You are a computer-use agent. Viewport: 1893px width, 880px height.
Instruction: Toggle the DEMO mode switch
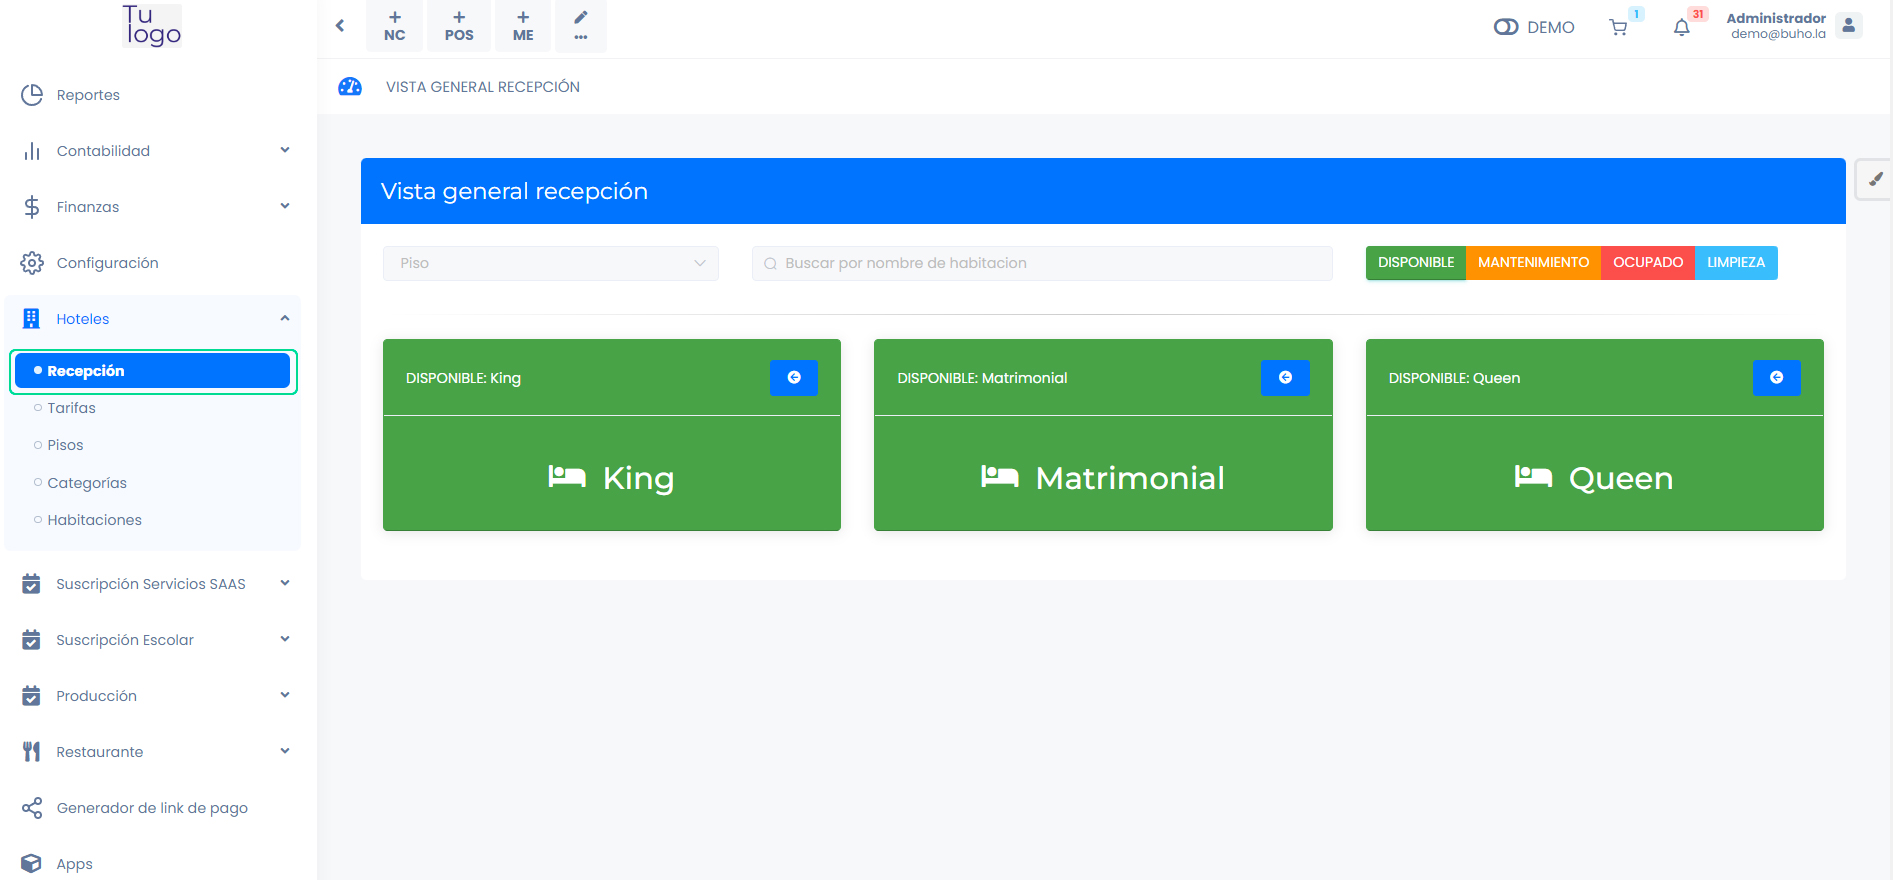click(1506, 27)
